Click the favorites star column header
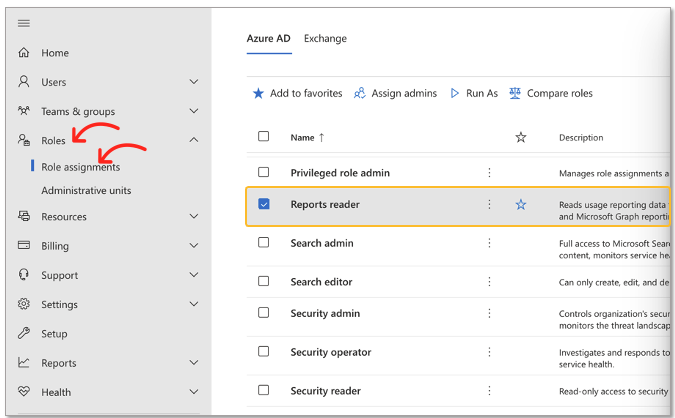The image size is (675, 418). pos(521,138)
